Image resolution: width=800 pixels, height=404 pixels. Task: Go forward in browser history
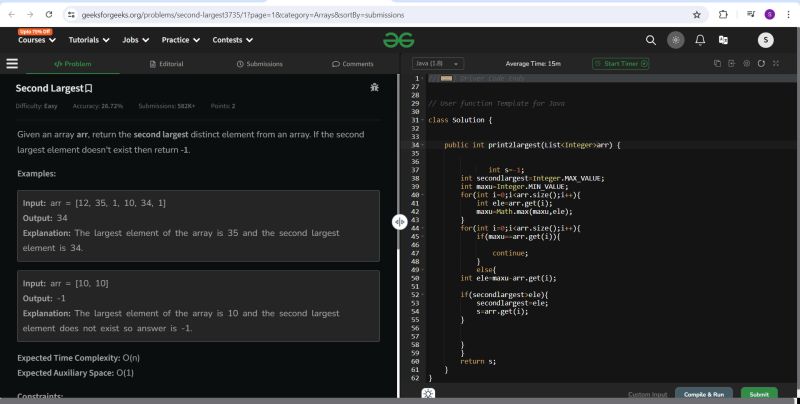coord(30,14)
